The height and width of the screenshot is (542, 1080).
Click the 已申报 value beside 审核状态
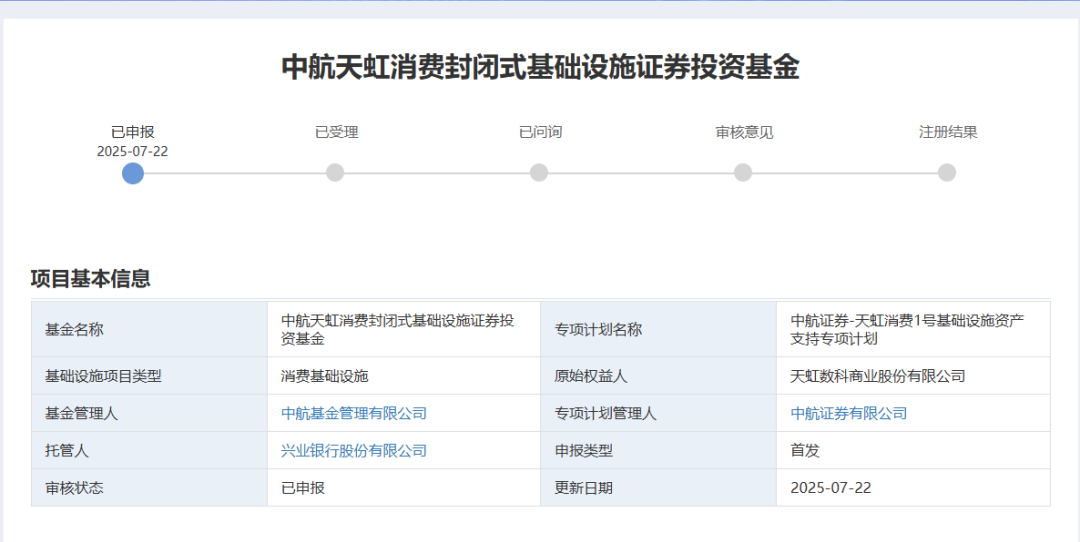(303, 488)
